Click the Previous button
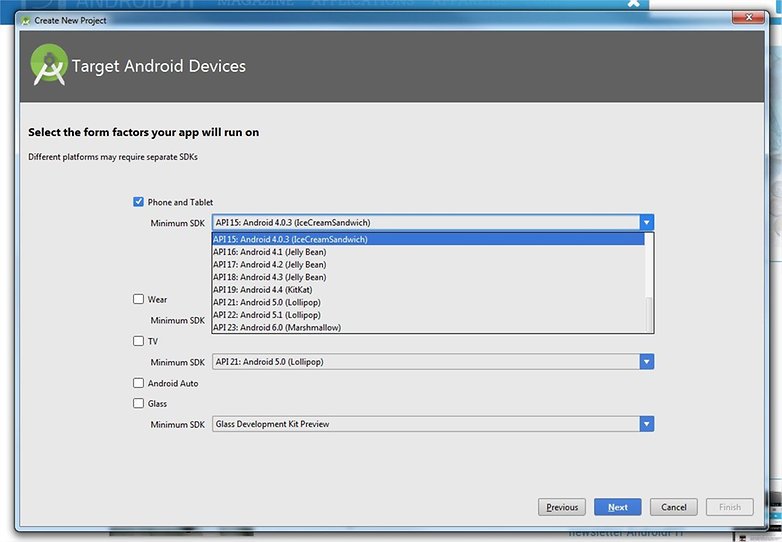 tap(562, 507)
